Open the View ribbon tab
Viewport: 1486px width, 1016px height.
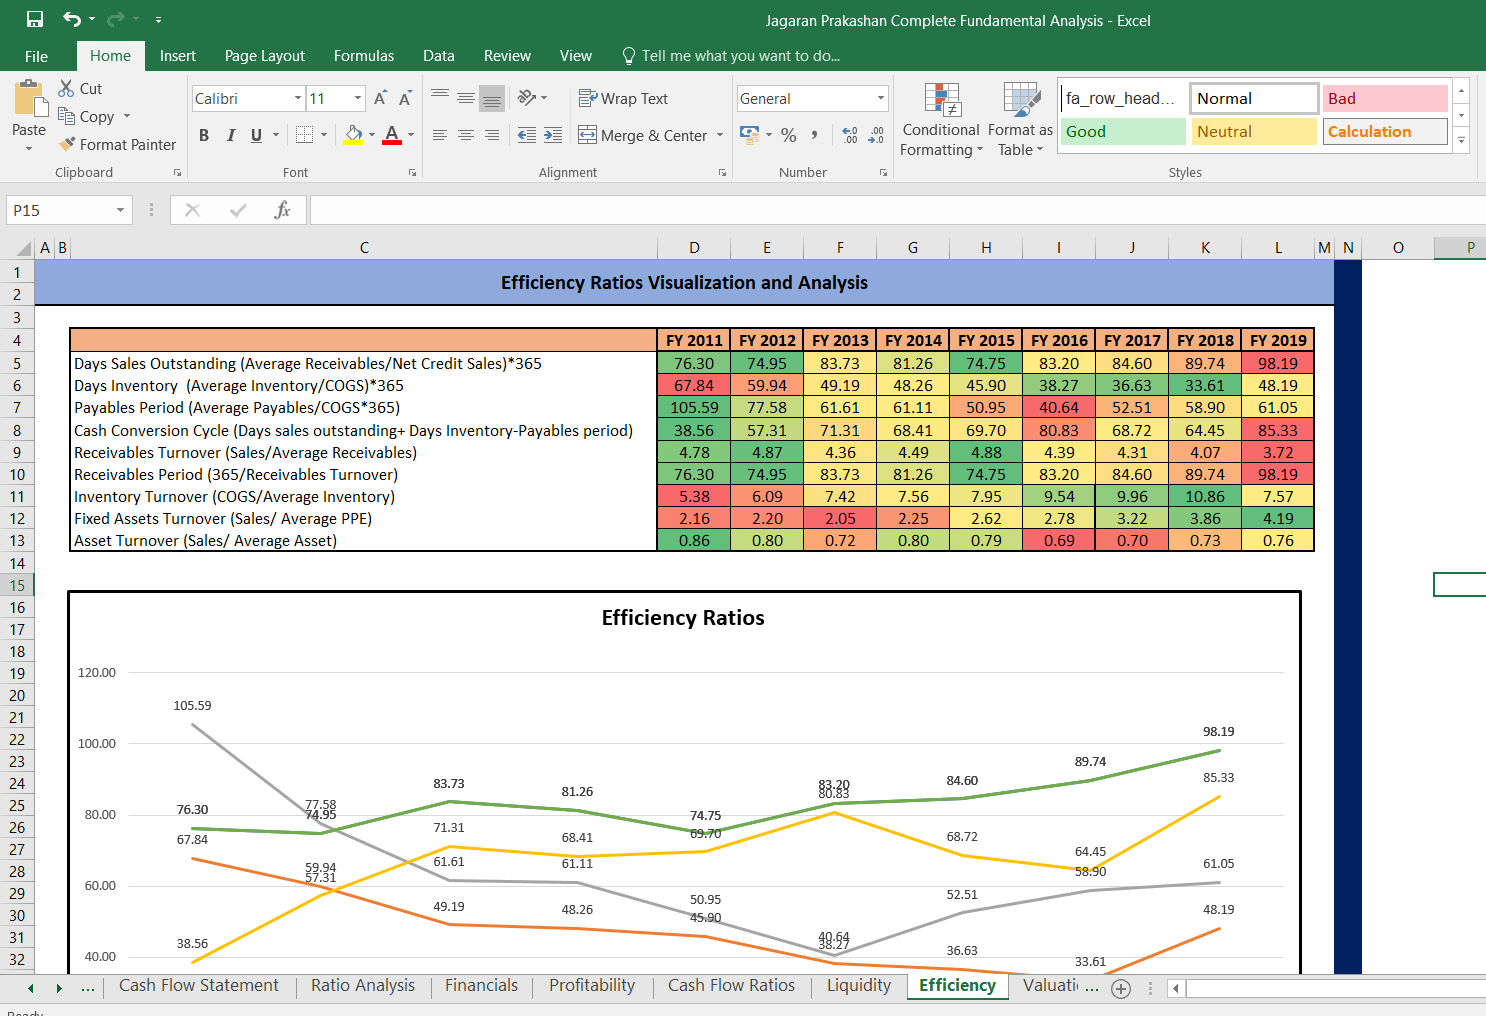tap(576, 56)
